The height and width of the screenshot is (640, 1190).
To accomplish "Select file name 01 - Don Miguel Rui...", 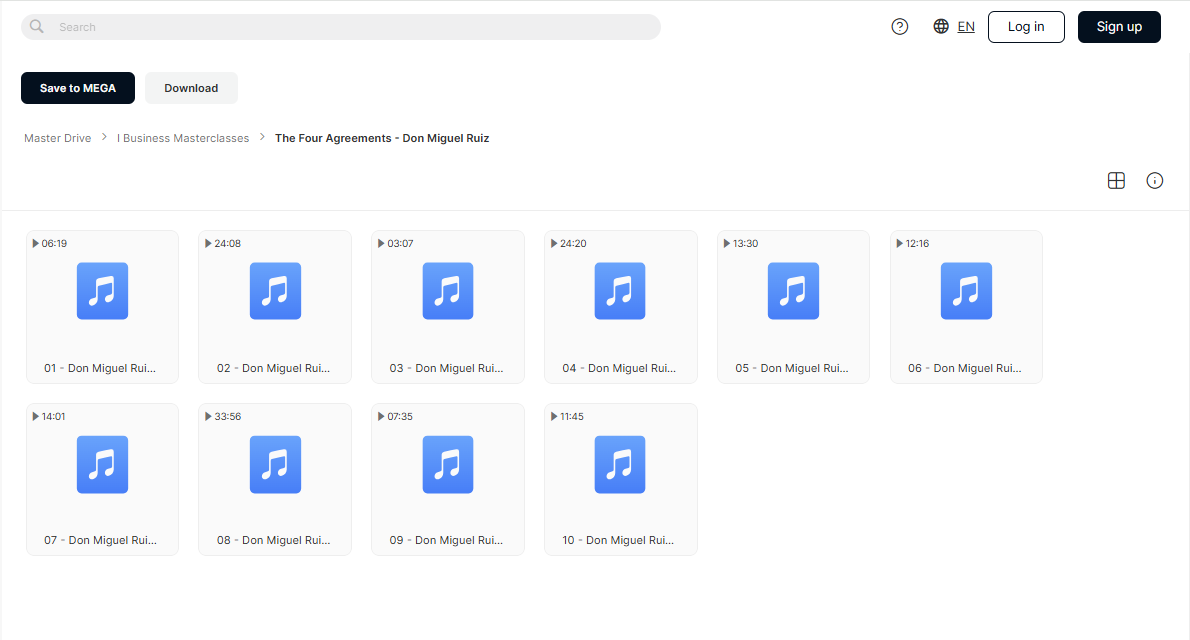I will pos(99,368).
